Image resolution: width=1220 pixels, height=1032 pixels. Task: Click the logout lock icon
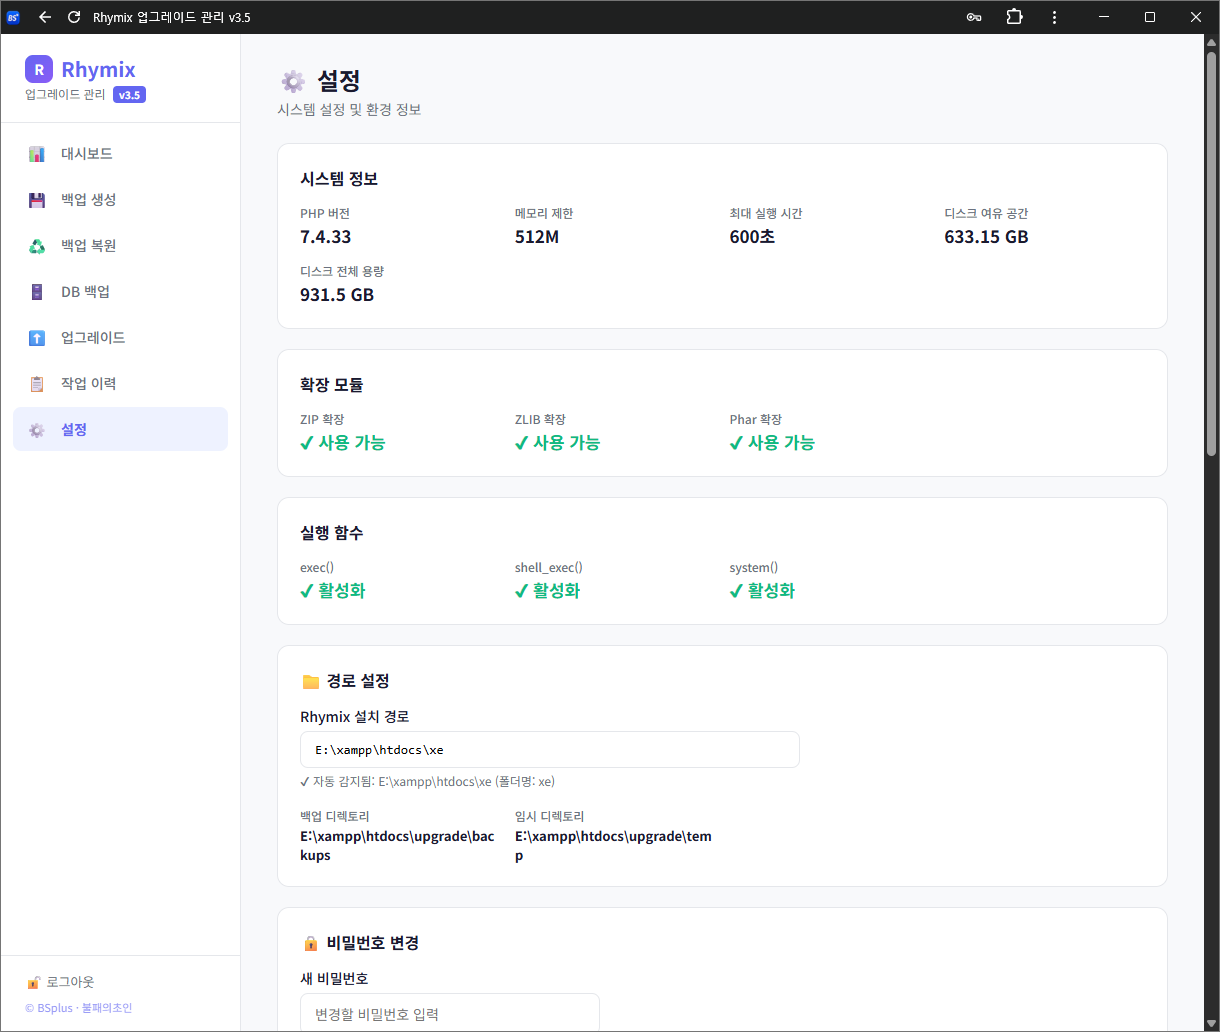coord(33,982)
